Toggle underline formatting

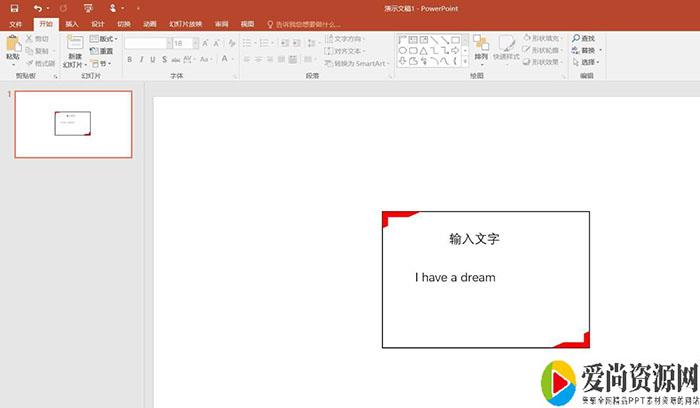point(155,60)
